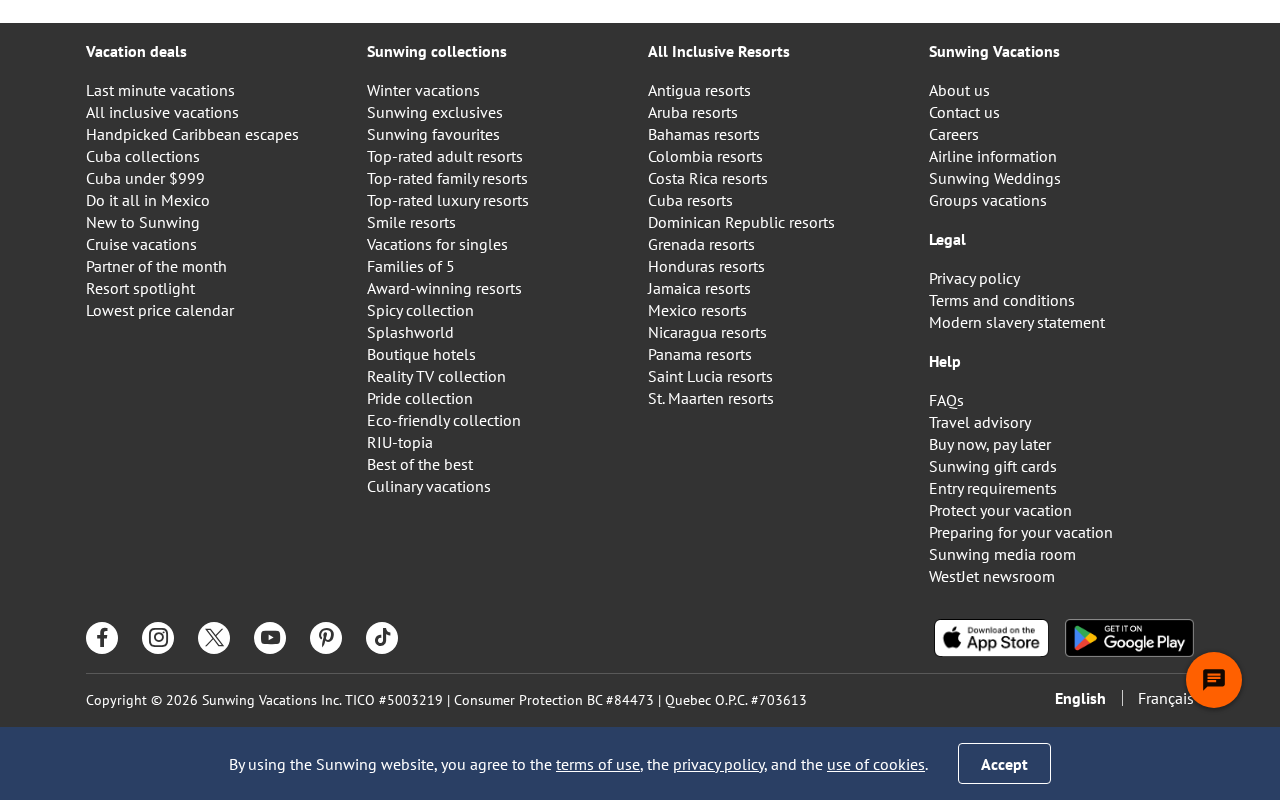Open Pride collection link
Viewport: 1280px width, 800px height.
coord(420,398)
